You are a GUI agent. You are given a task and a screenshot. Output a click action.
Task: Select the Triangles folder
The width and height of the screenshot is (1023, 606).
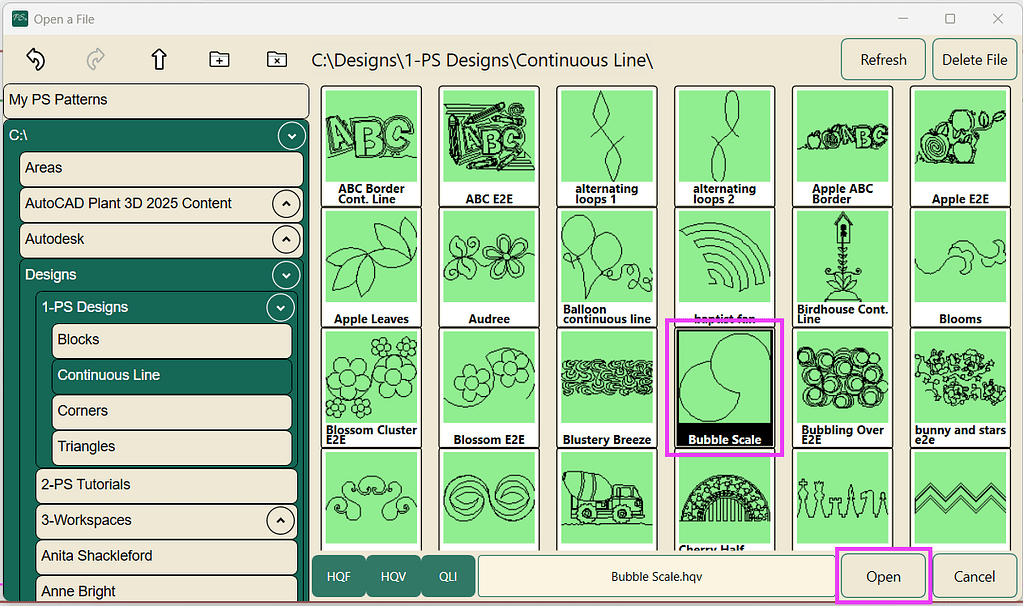(171, 447)
